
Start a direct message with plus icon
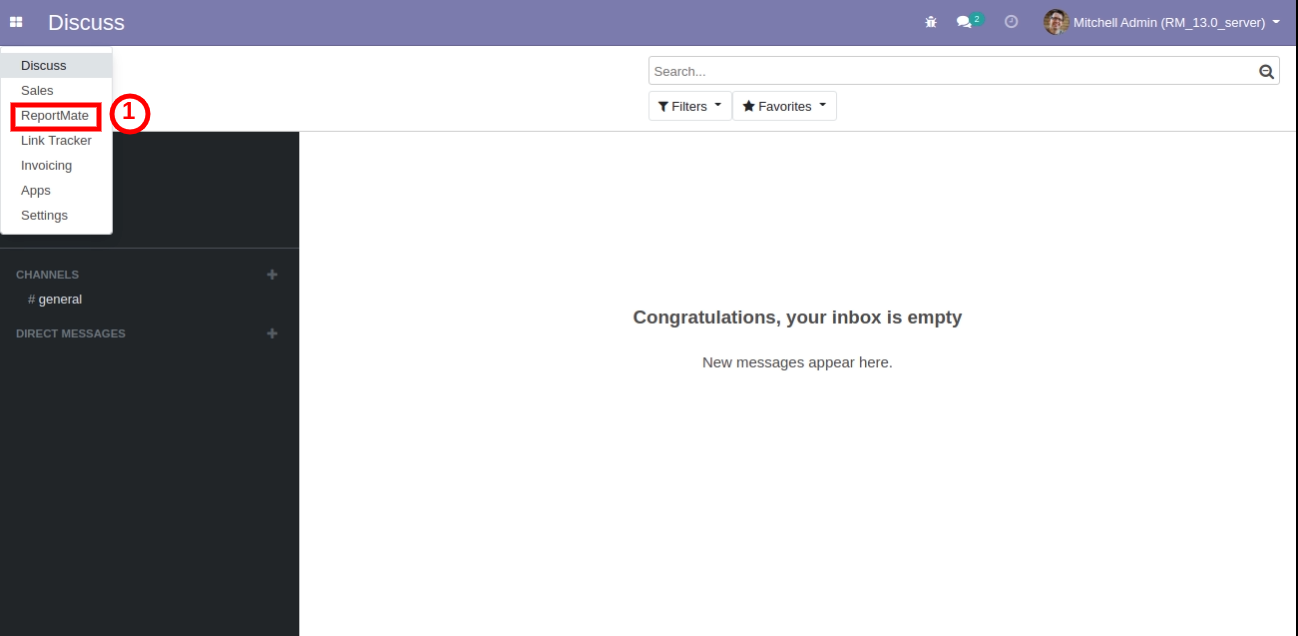(272, 333)
